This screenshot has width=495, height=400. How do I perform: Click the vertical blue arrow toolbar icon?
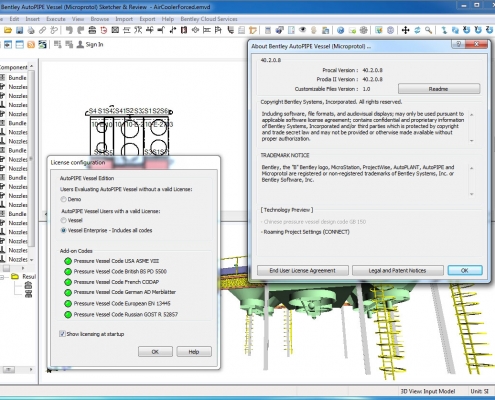[444, 30]
